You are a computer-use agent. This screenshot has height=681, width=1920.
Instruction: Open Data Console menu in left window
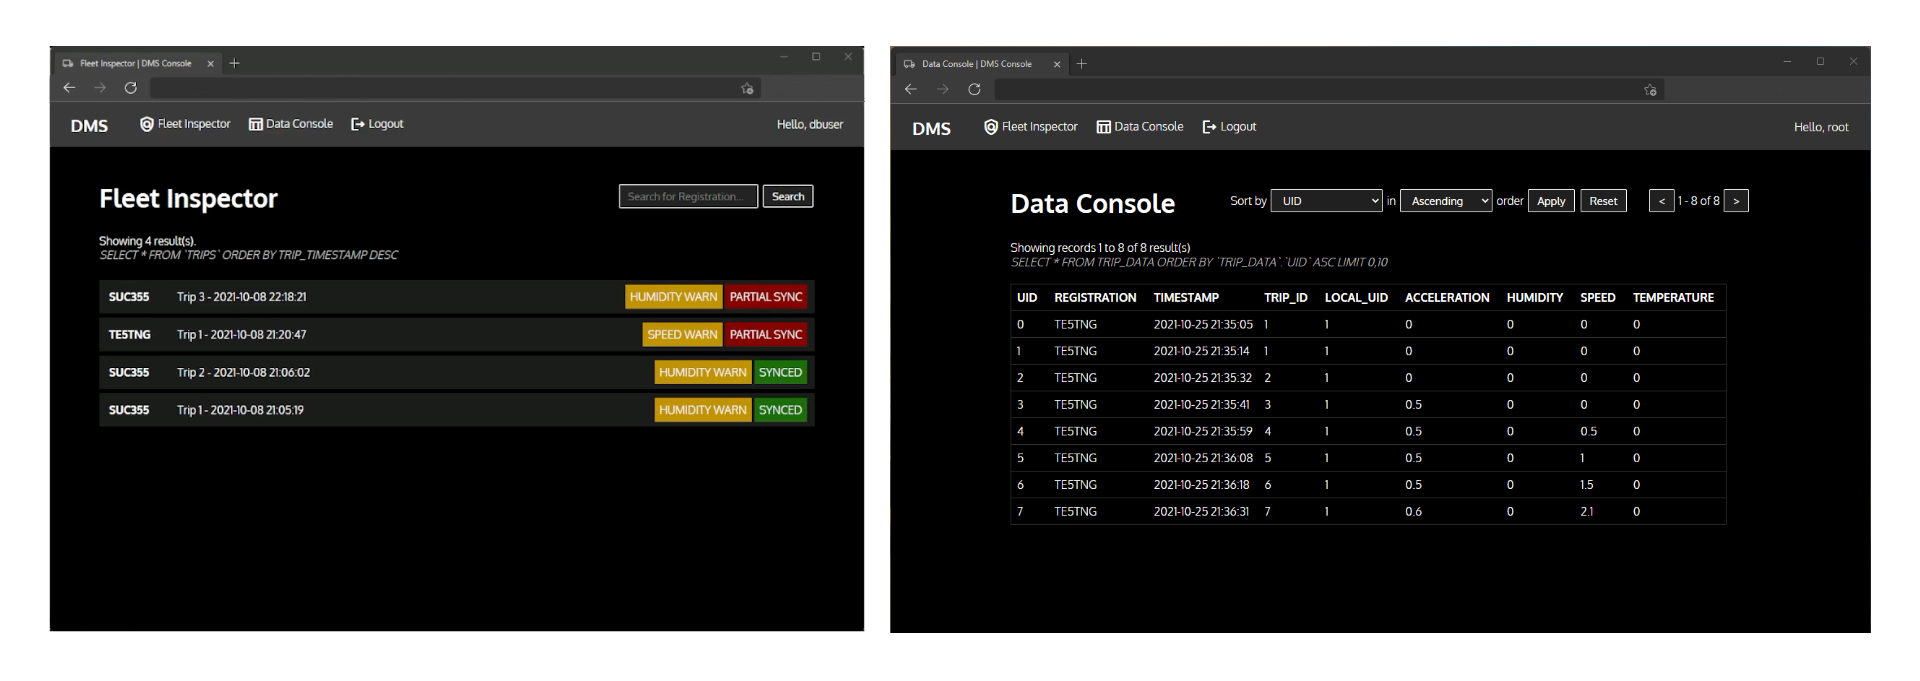tap(291, 124)
